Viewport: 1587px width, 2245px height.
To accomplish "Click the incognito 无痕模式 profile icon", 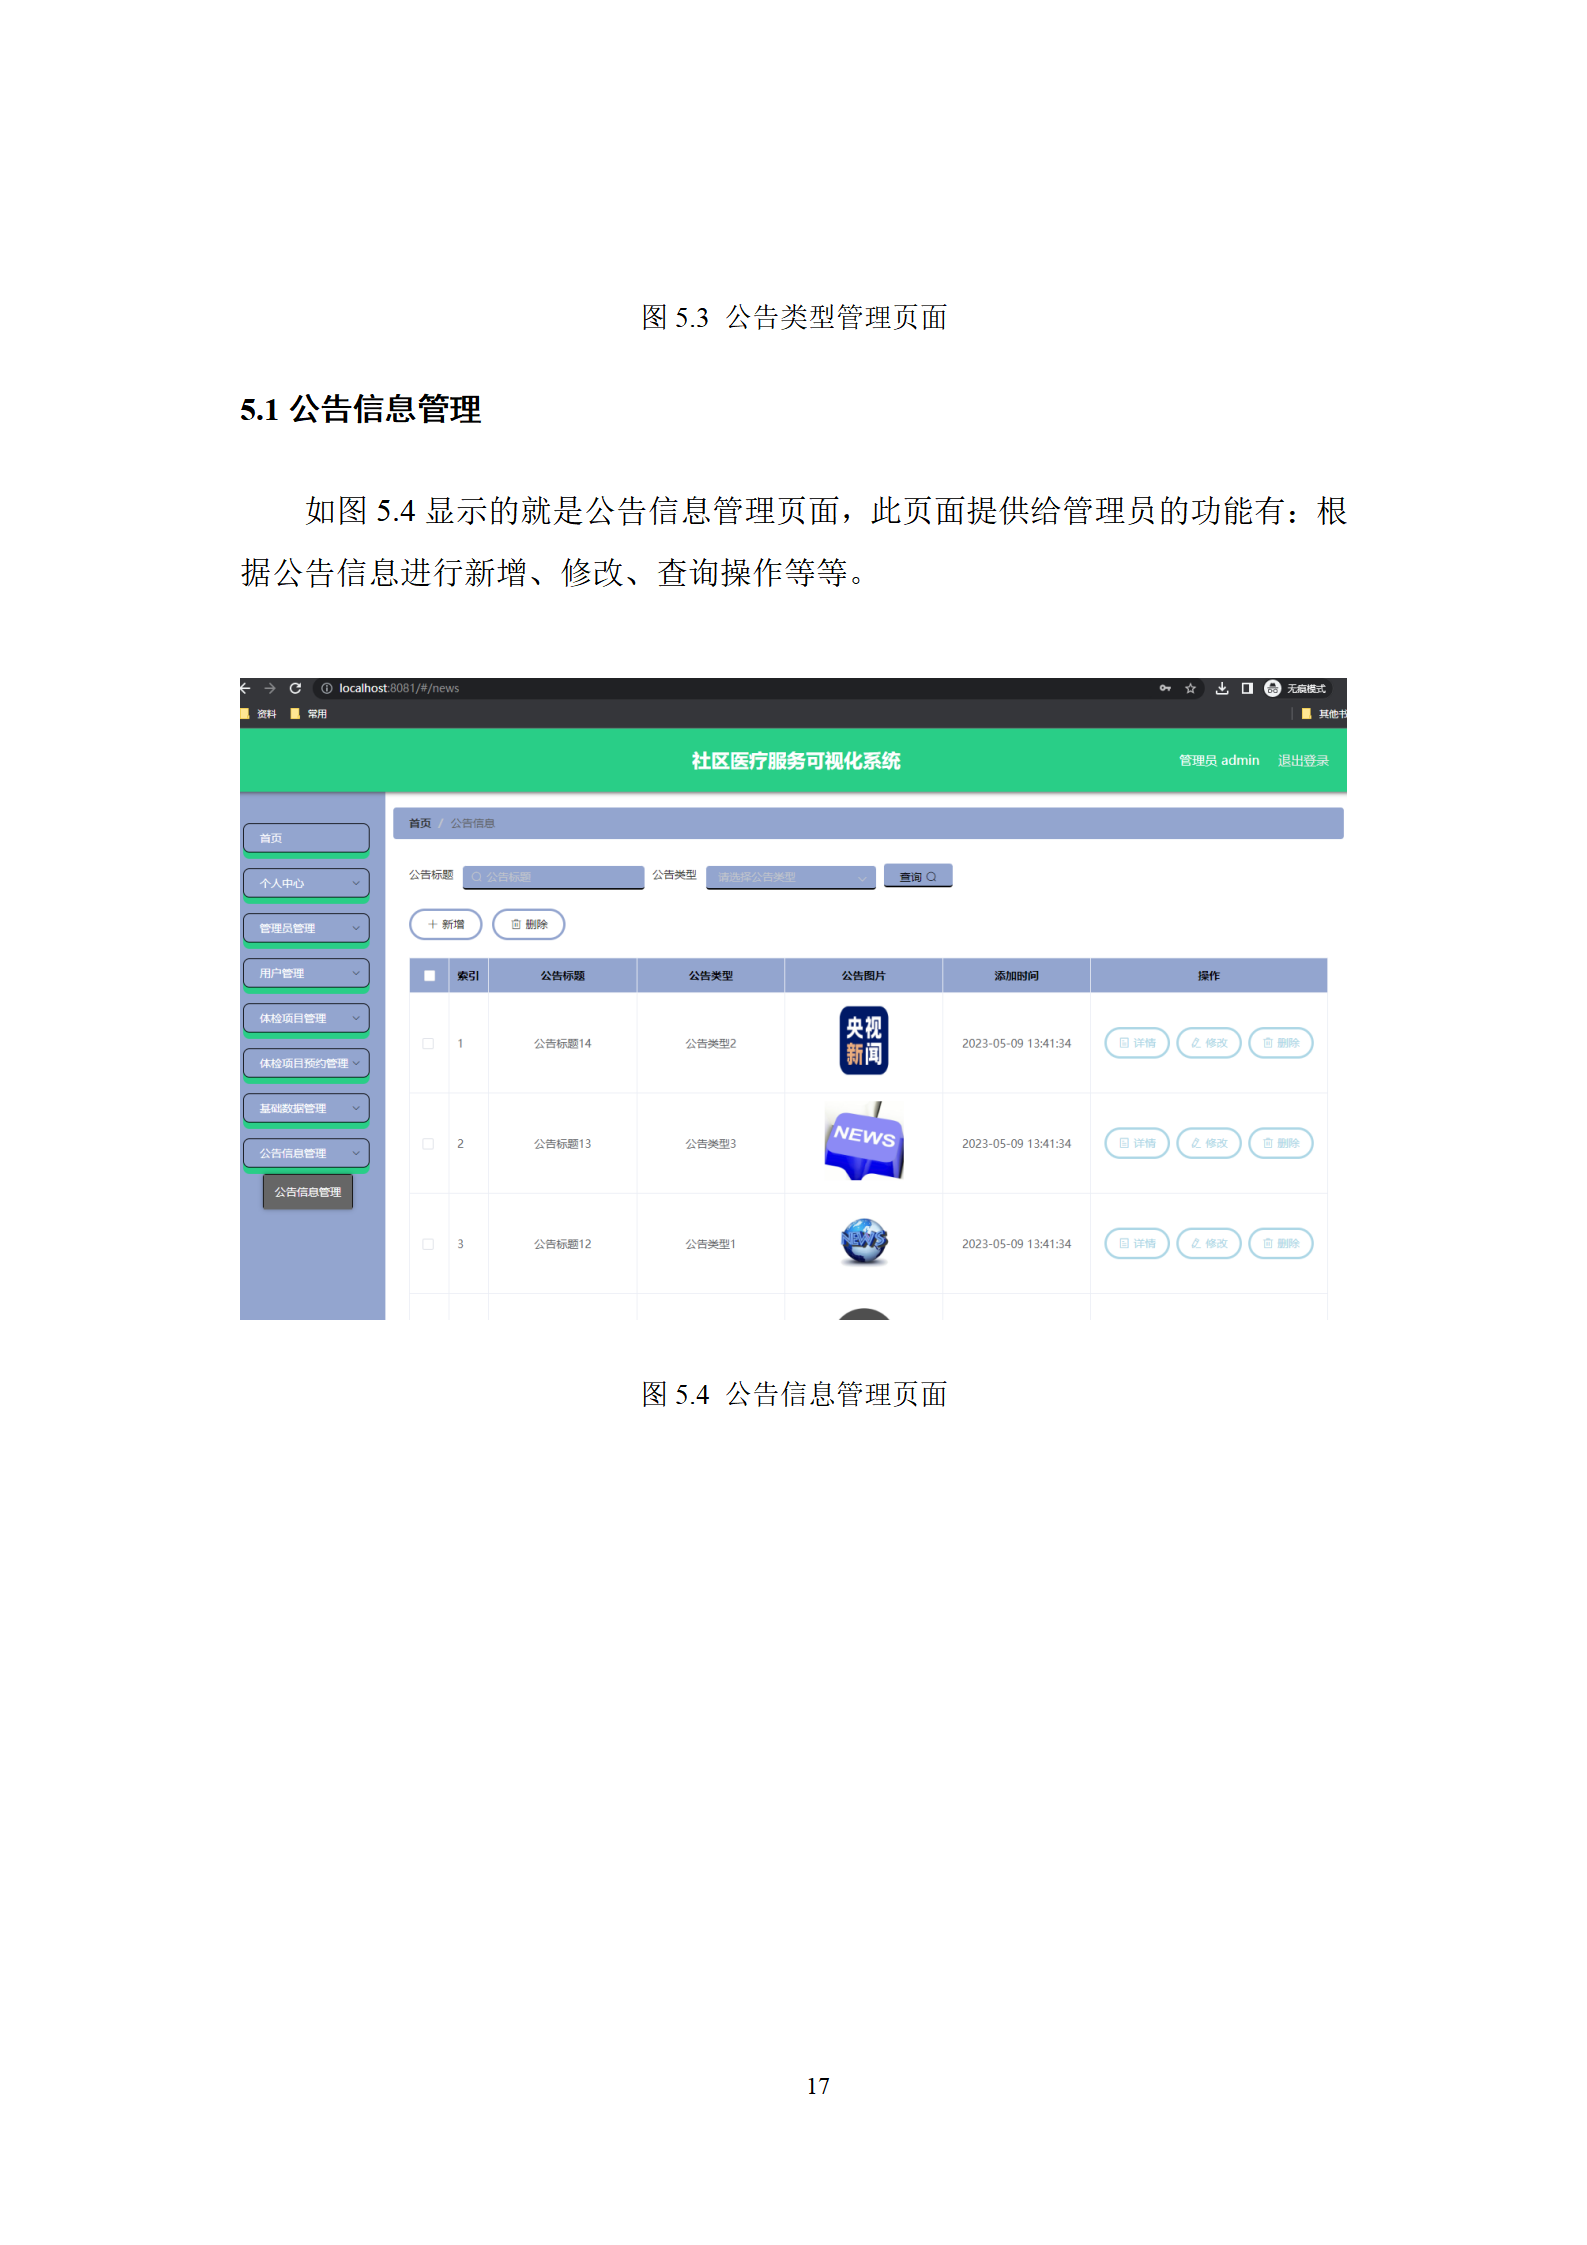I will pos(1272,688).
